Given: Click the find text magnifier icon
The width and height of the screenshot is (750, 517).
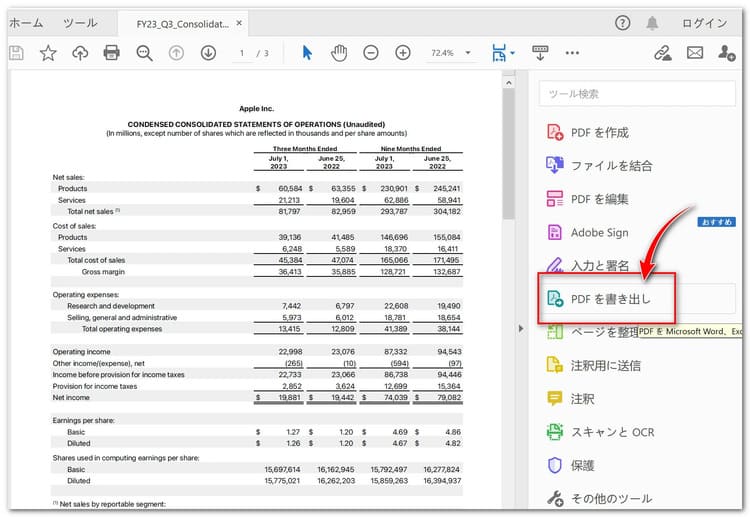Looking at the screenshot, I should click(x=144, y=53).
